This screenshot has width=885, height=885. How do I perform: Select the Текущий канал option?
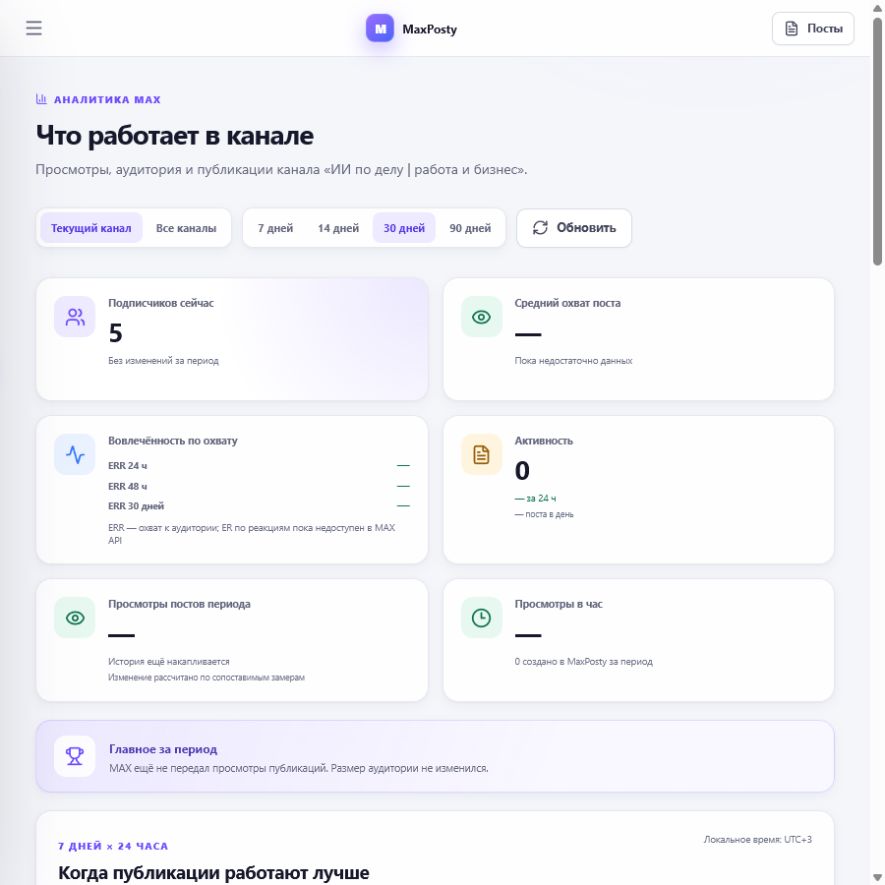click(x=91, y=228)
